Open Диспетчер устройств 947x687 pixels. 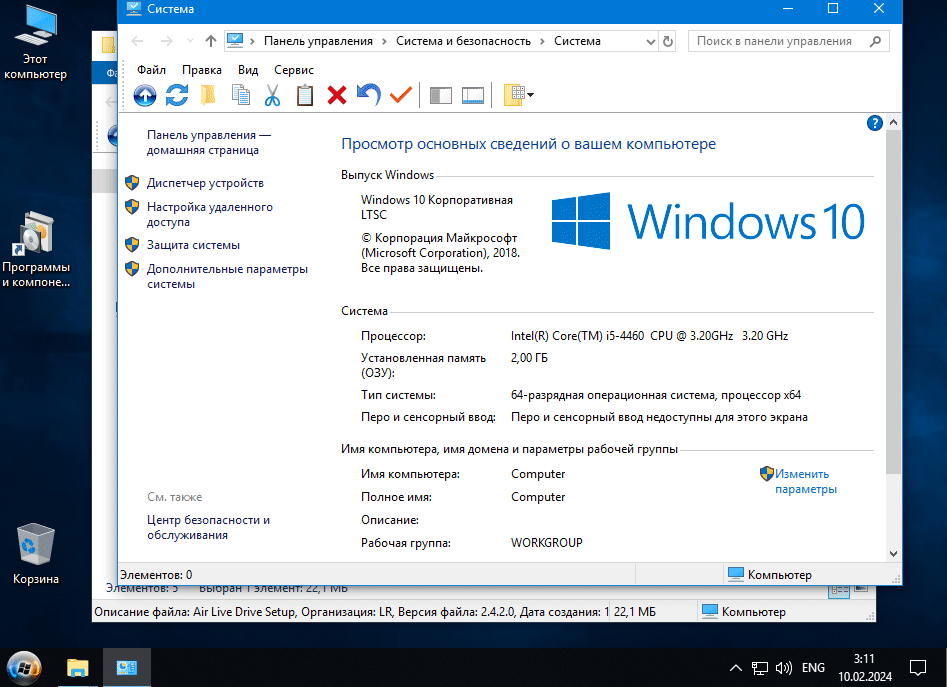[x=205, y=183]
